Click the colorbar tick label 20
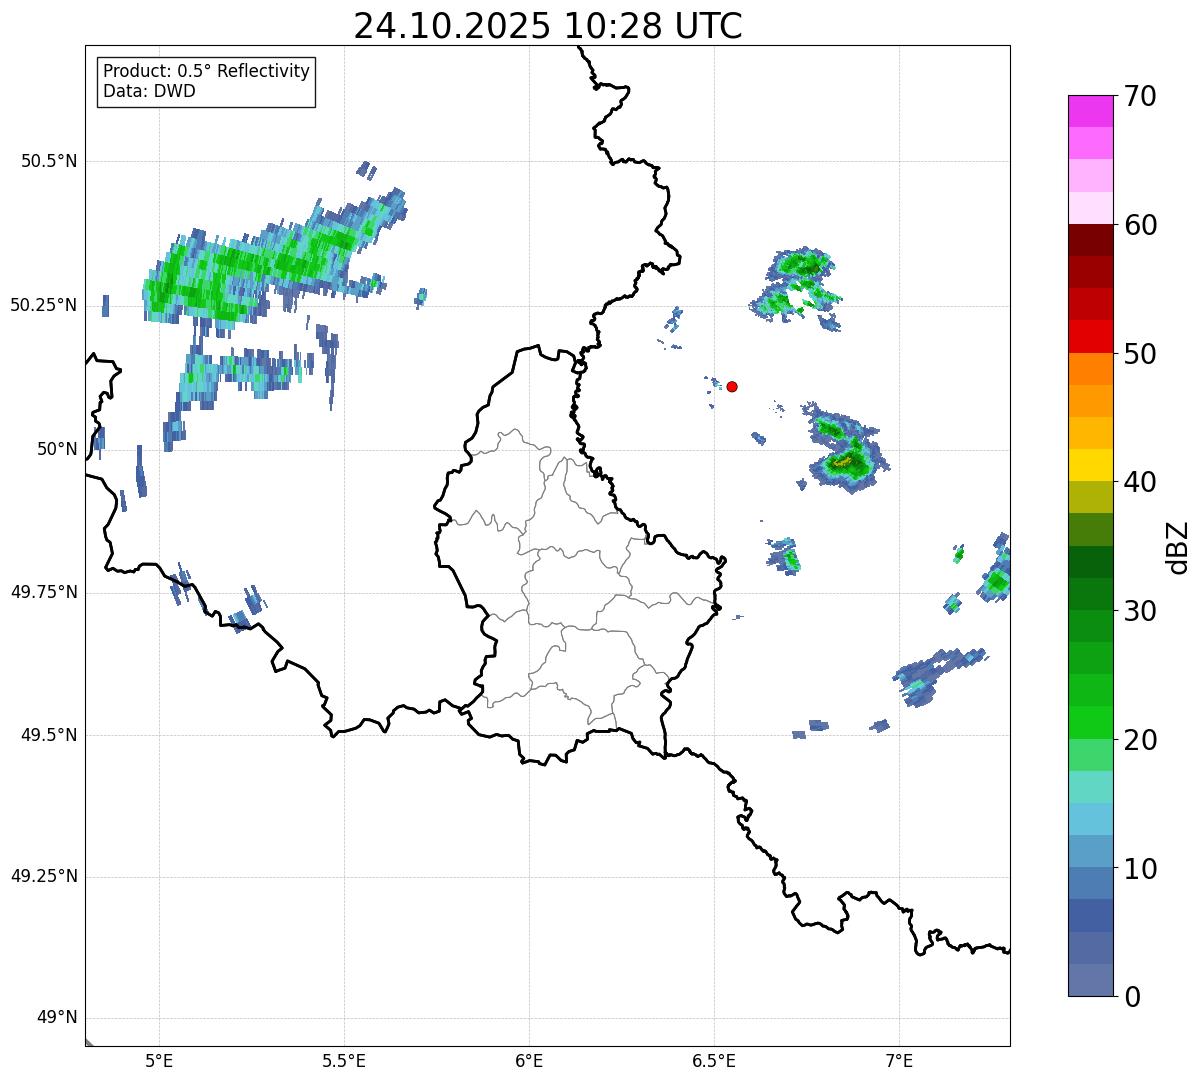 [1140, 740]
